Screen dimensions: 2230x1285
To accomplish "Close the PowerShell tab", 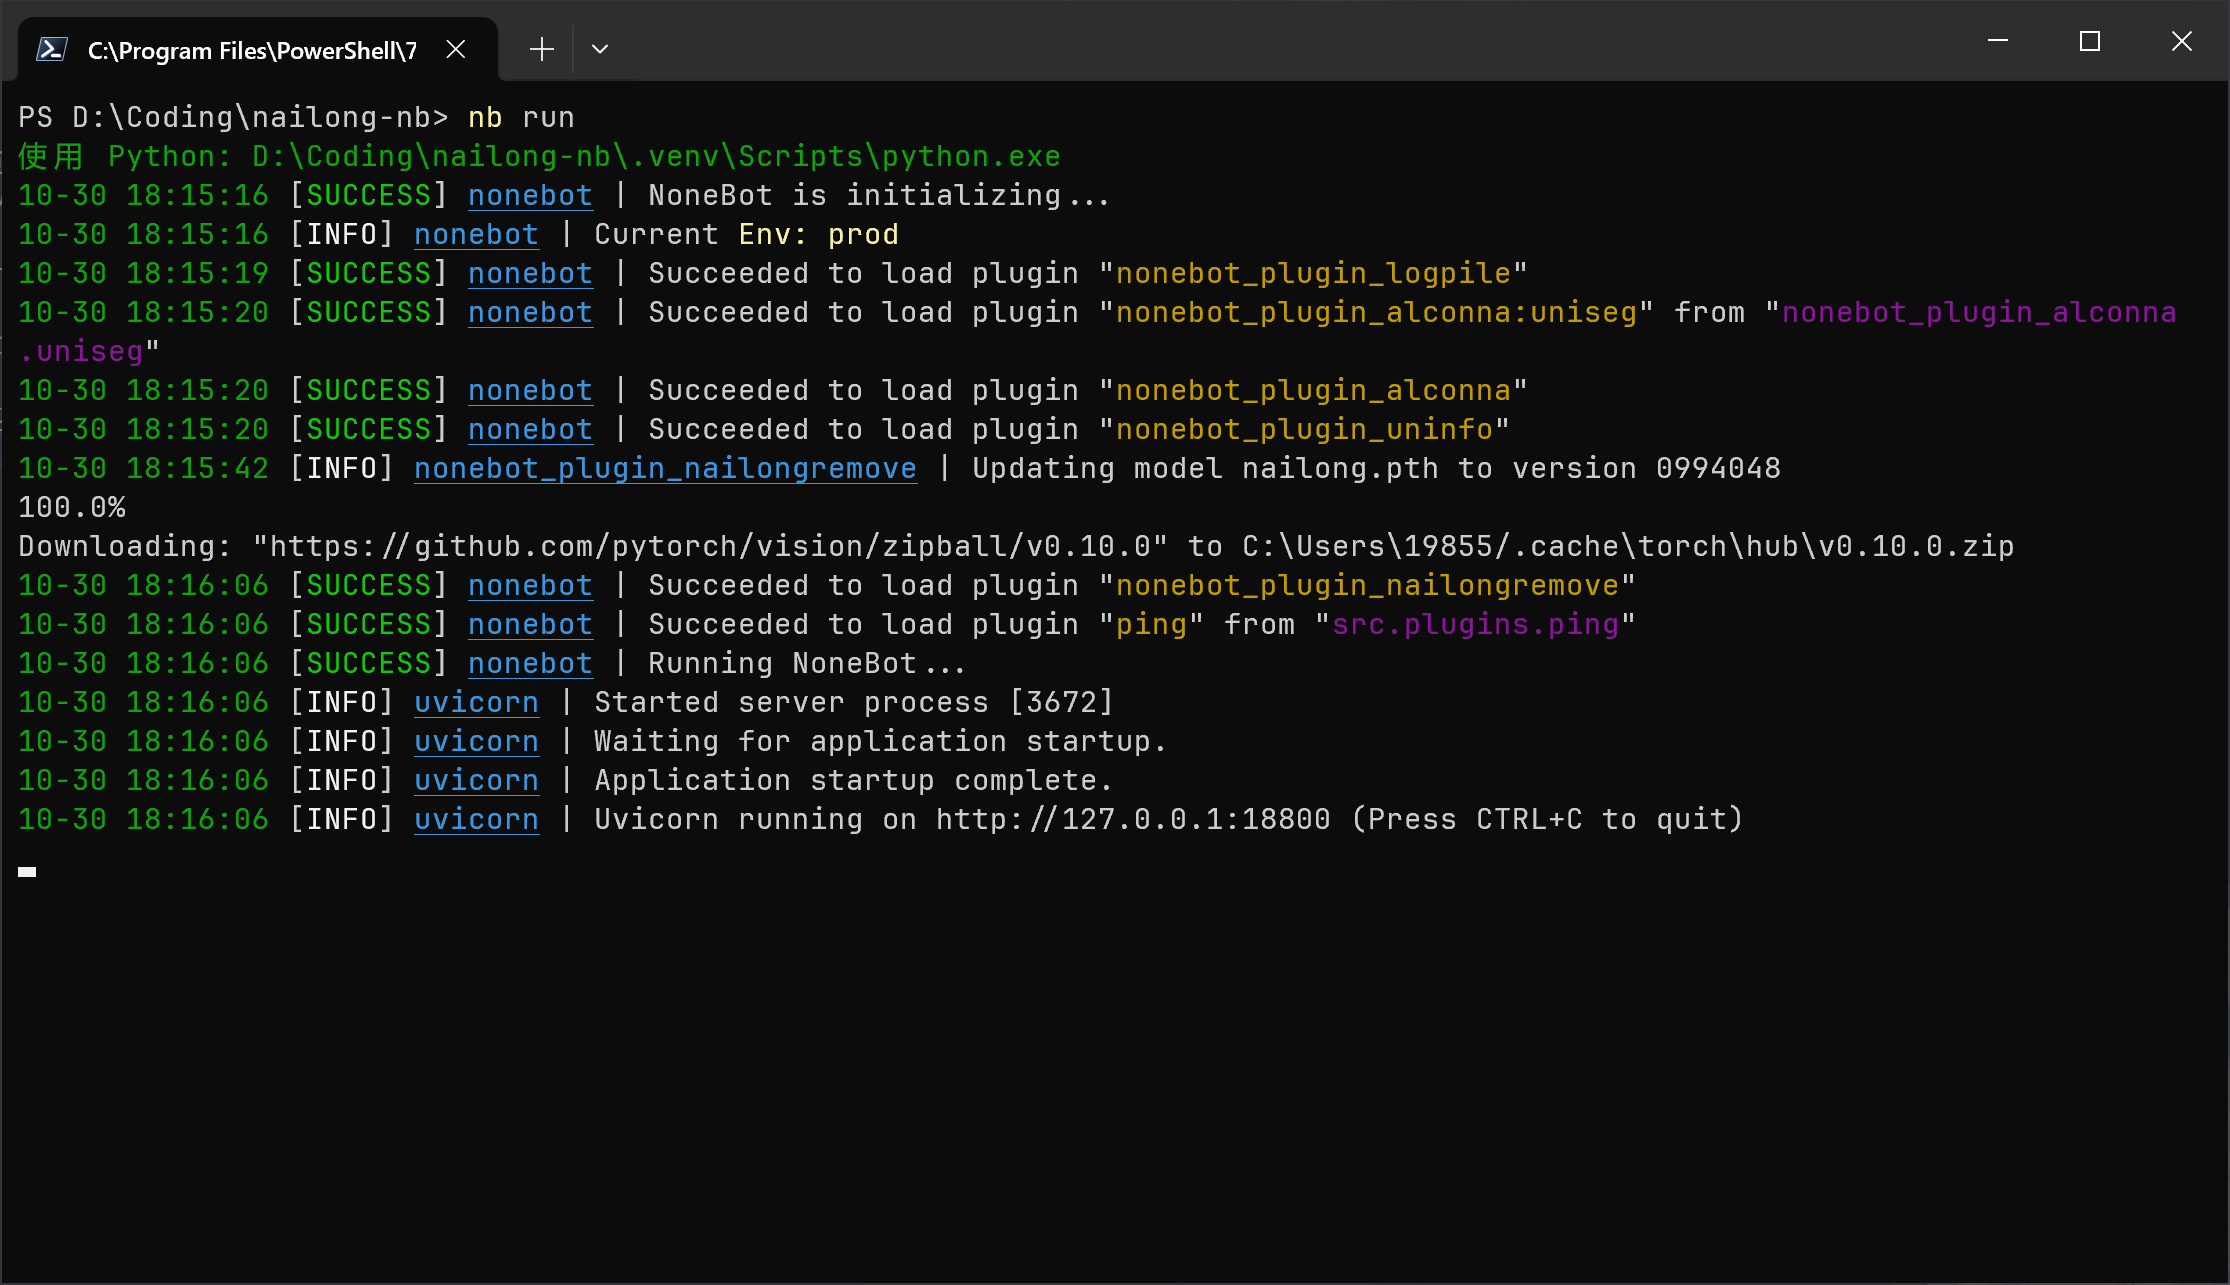I will click(x=456, y=49).
